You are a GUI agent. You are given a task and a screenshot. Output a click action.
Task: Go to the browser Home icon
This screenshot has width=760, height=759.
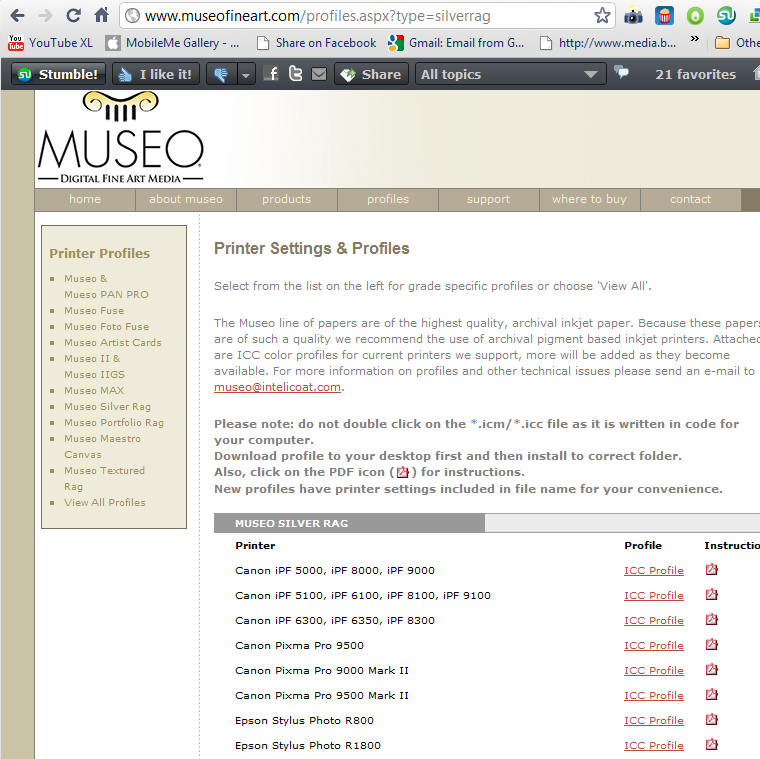[102, 15]
